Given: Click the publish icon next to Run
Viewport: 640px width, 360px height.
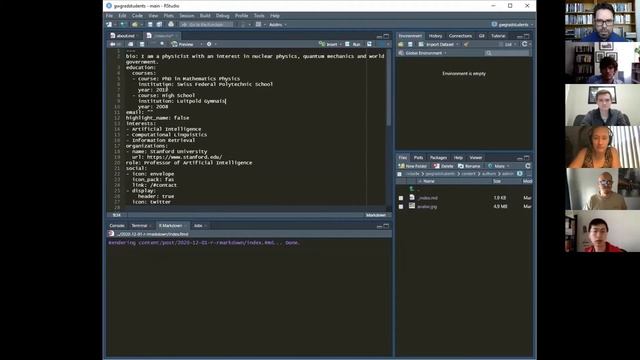Looking at the screenshot, I should [369, 44].
